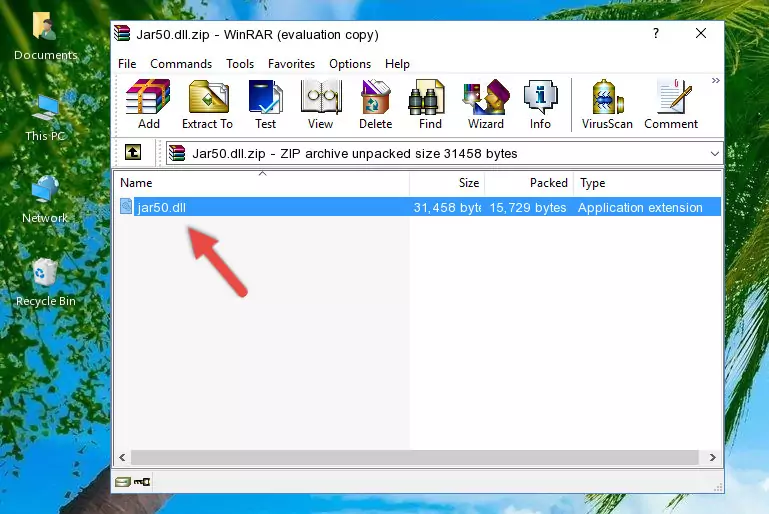Run VirusScan on archive
The image size is (769, 514).
point(607,104)
